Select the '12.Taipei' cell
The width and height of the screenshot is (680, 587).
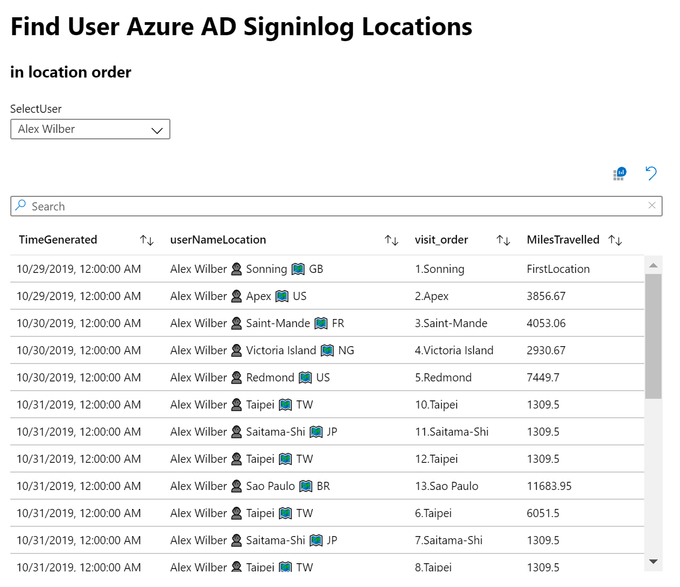pos(436,459)
